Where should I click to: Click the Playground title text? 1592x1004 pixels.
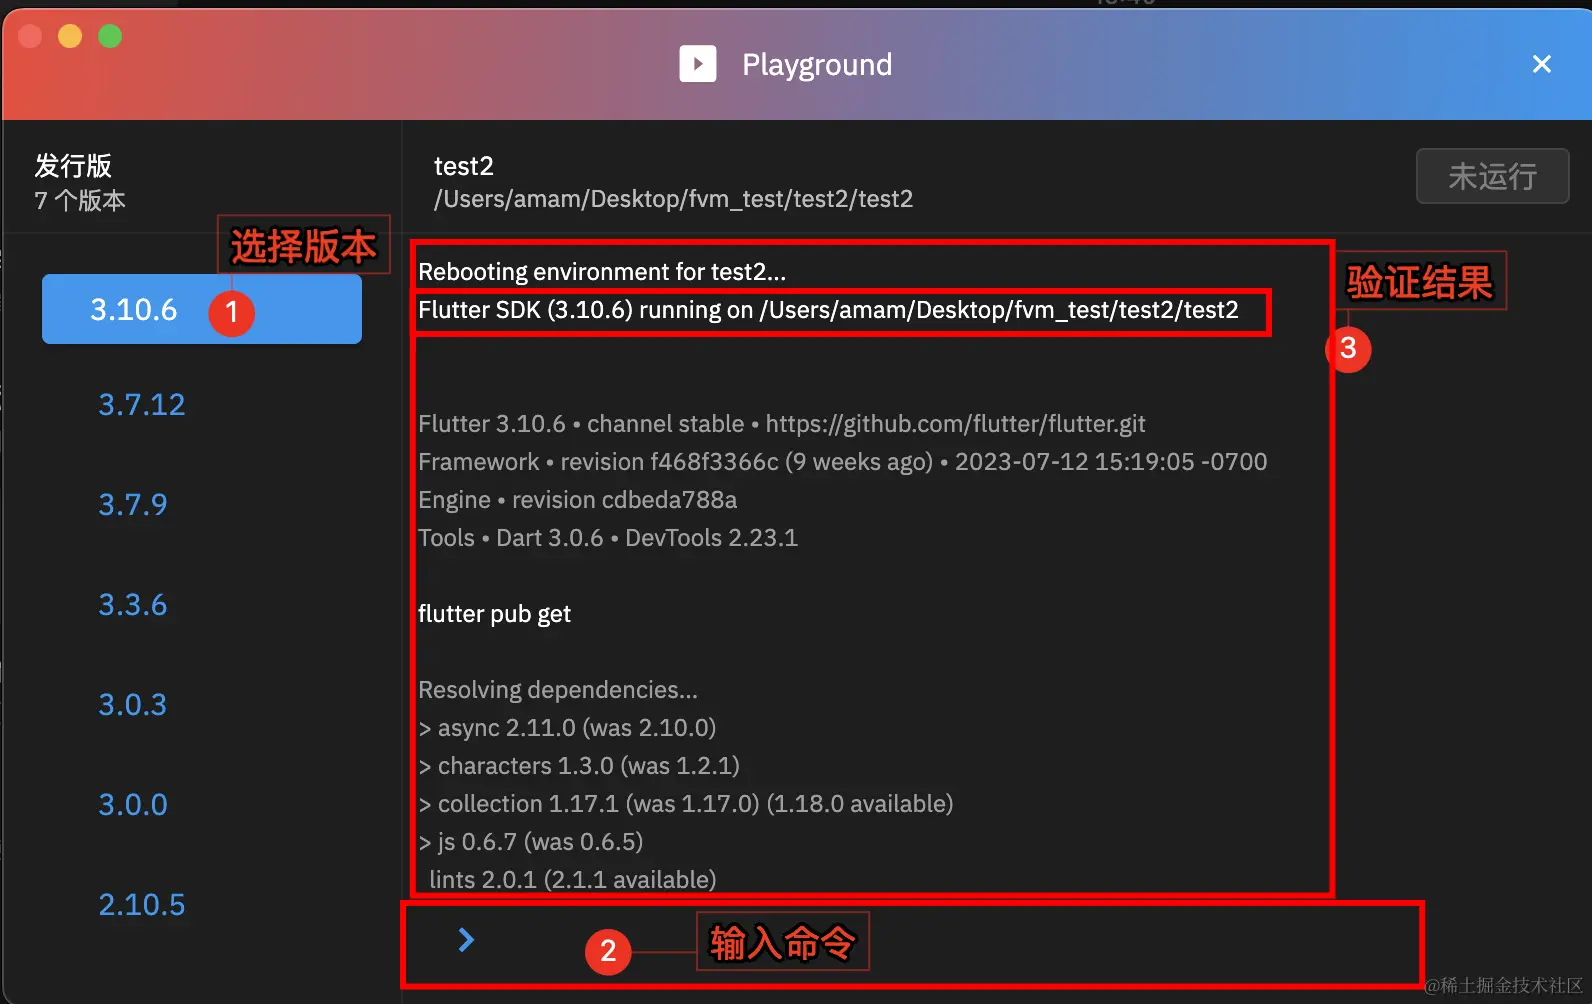tap(817, 65)
